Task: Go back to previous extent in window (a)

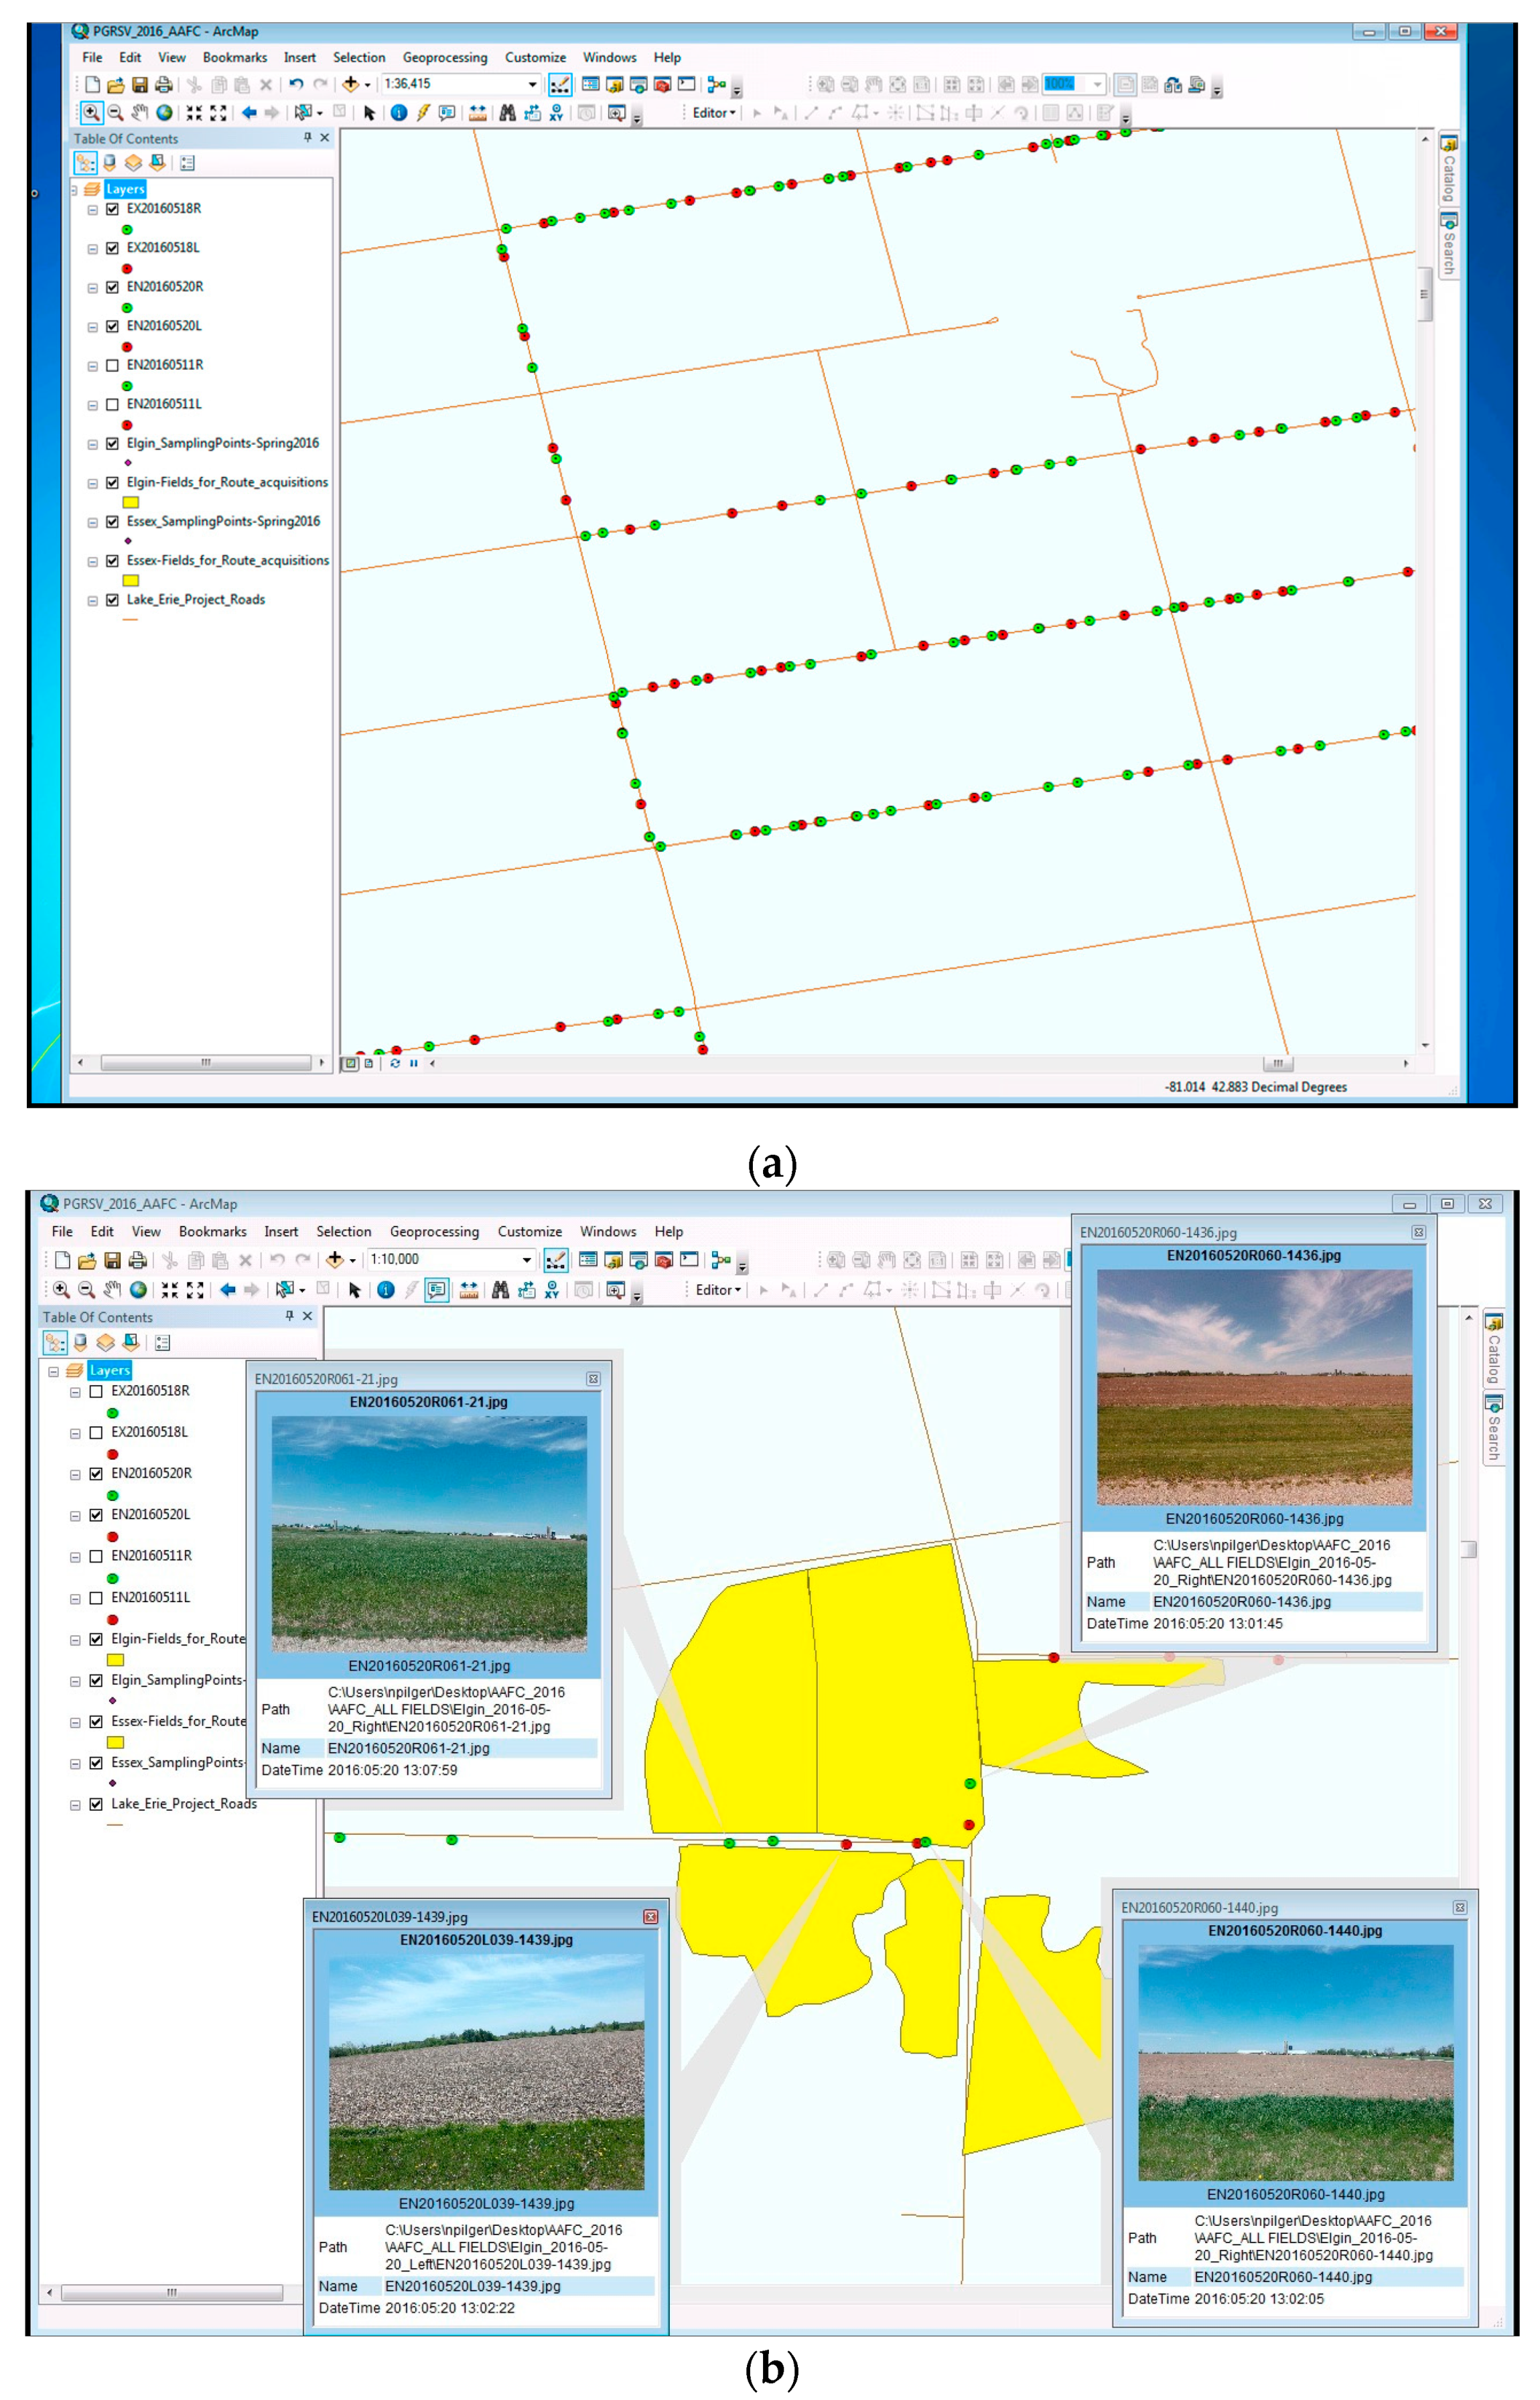Action: (x=249, y=113)
